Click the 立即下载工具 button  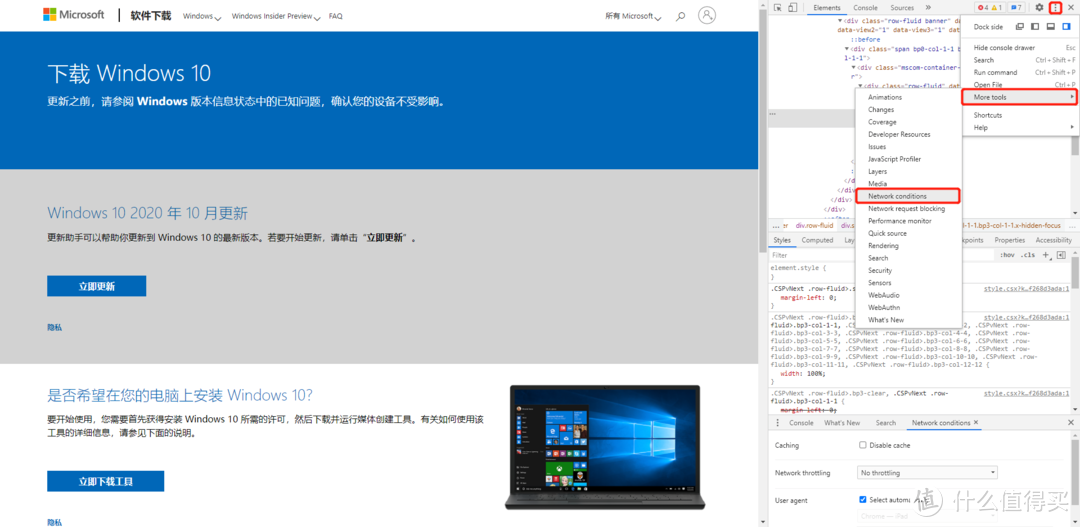coord(105,482)
